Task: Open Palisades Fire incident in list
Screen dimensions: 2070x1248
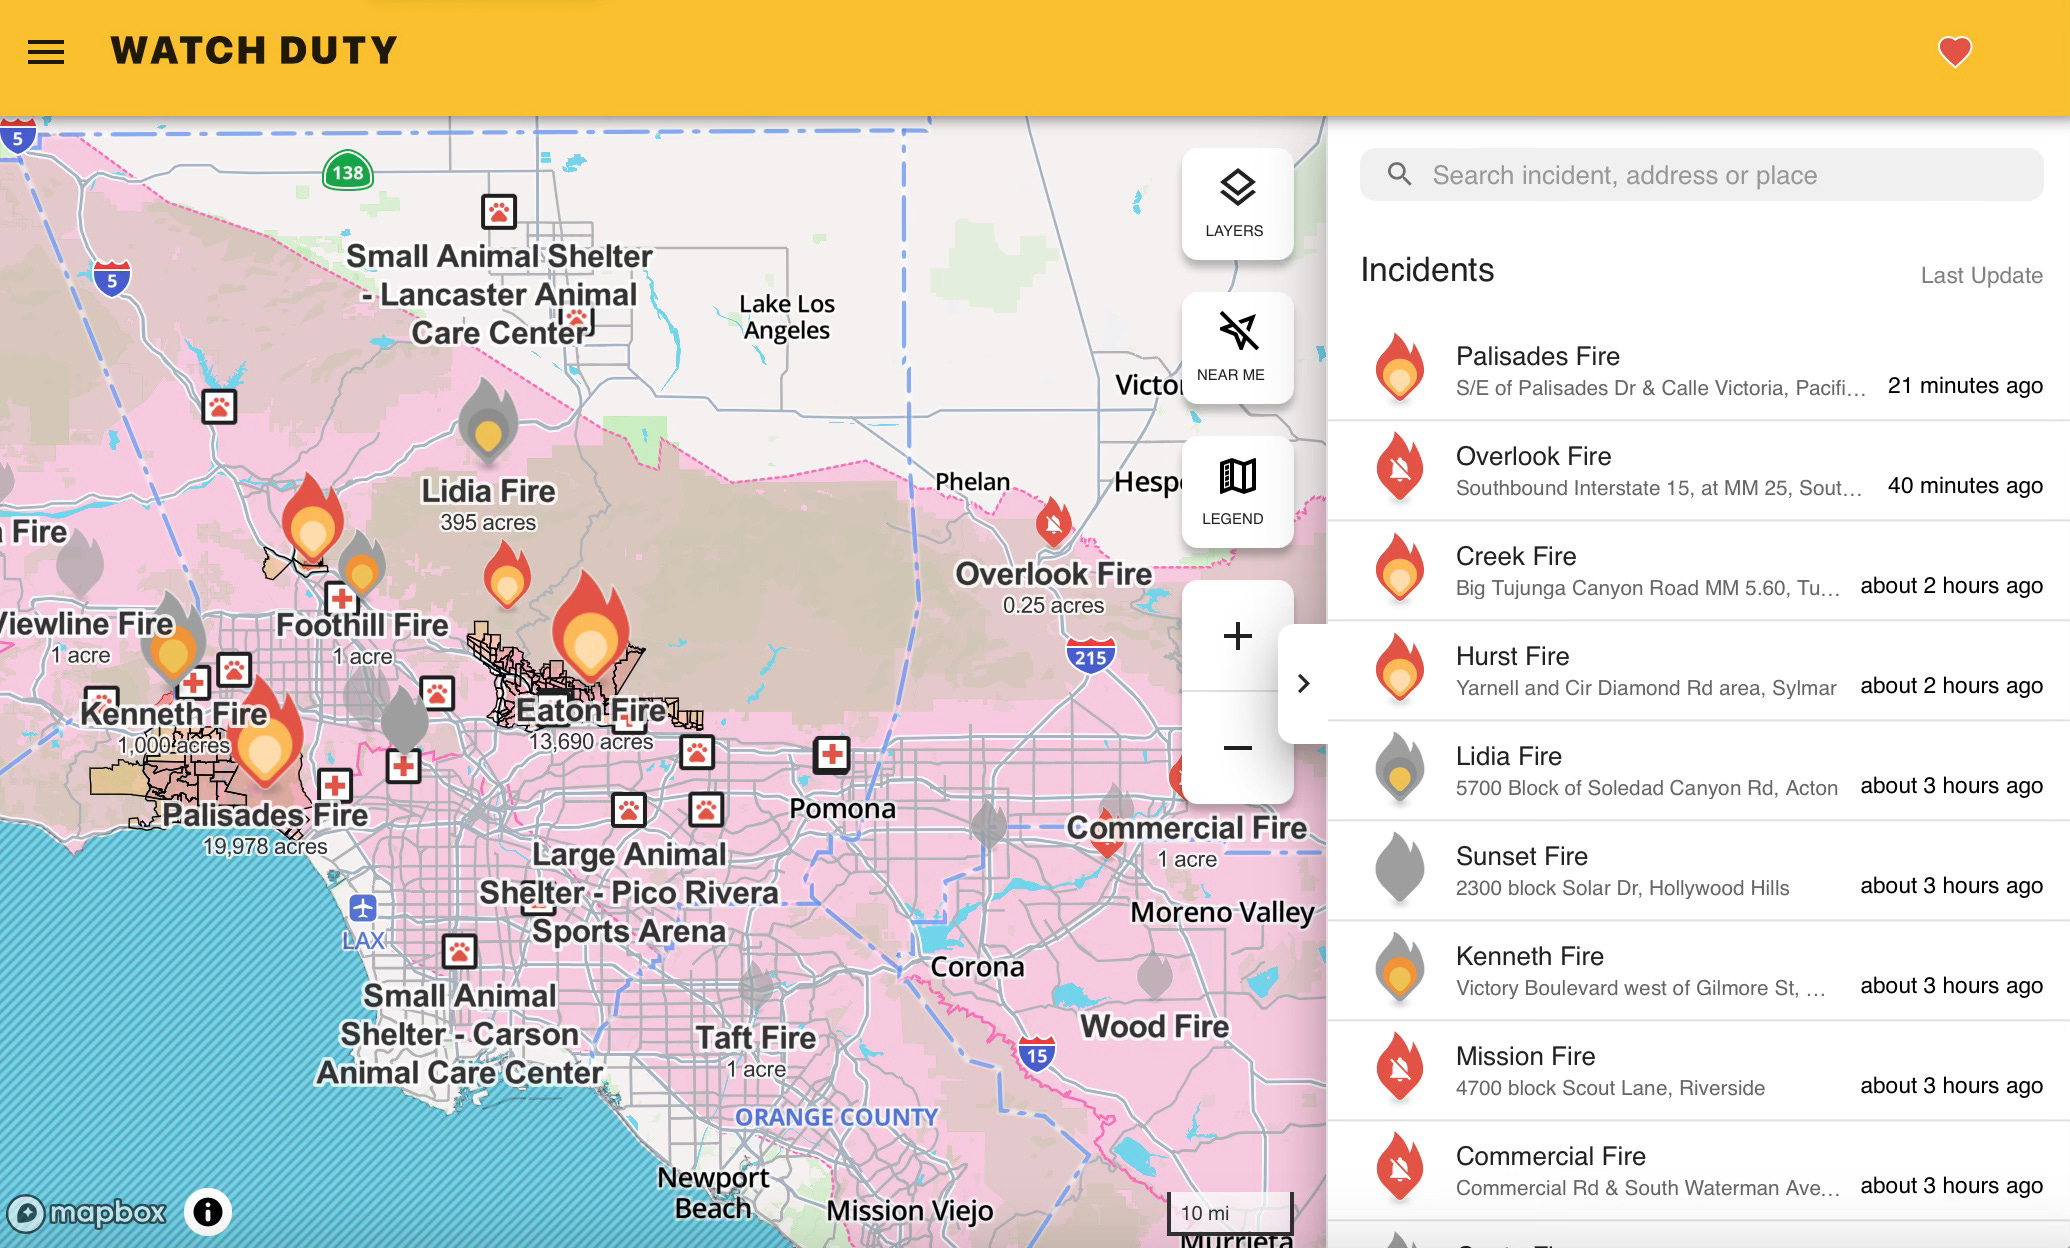Action: click(1698, 371)
